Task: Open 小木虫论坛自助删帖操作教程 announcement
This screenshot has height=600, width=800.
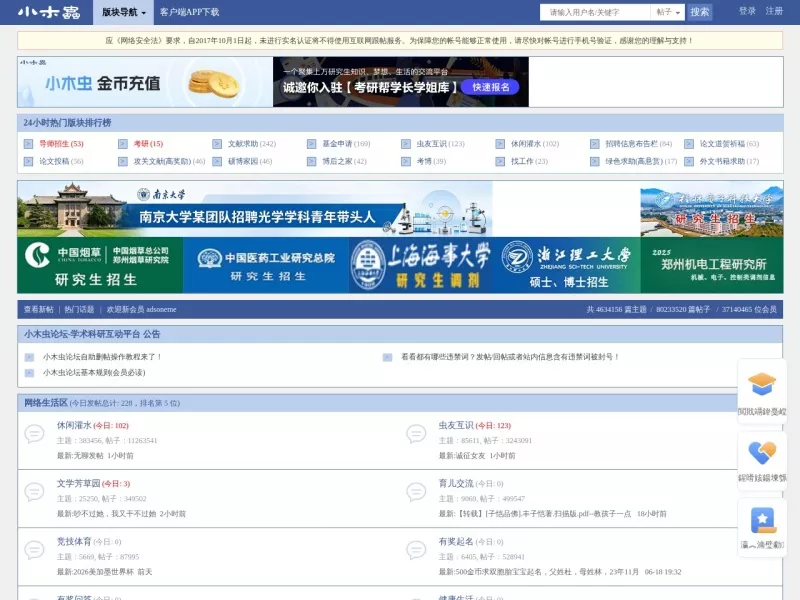Action: click(102, 357)
